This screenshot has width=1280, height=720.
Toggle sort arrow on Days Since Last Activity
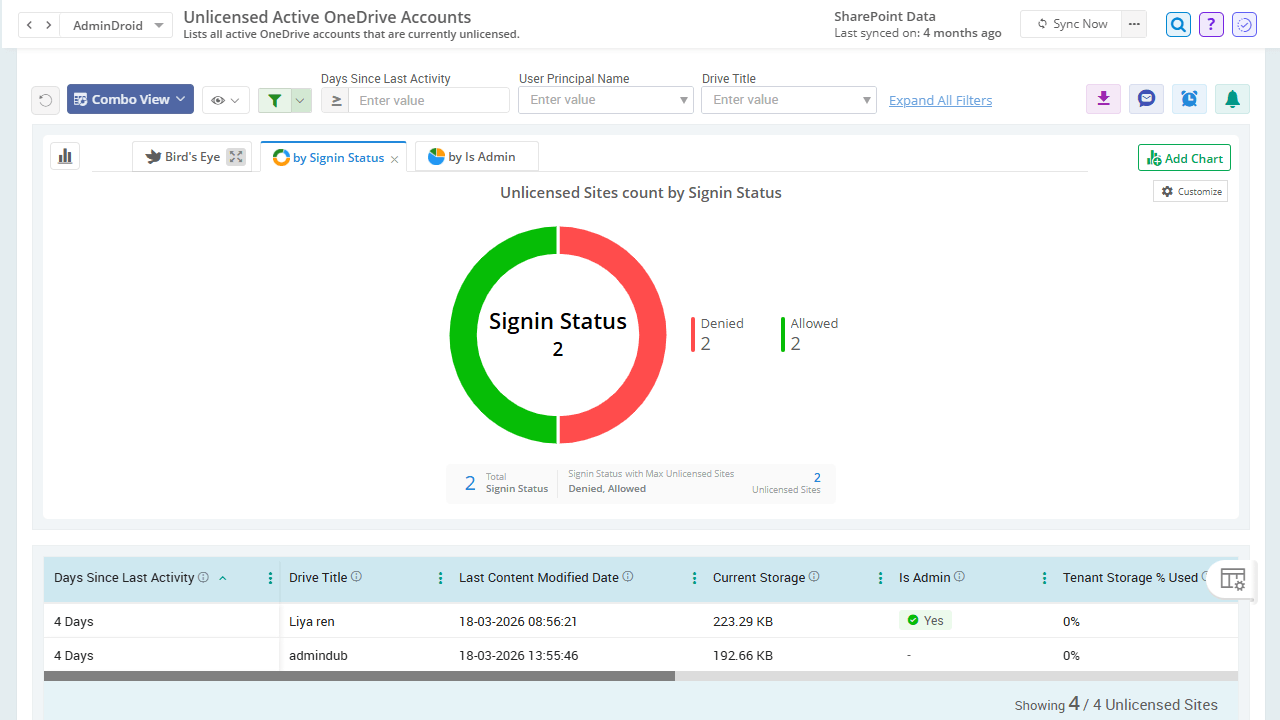click(x=222, y=578)
